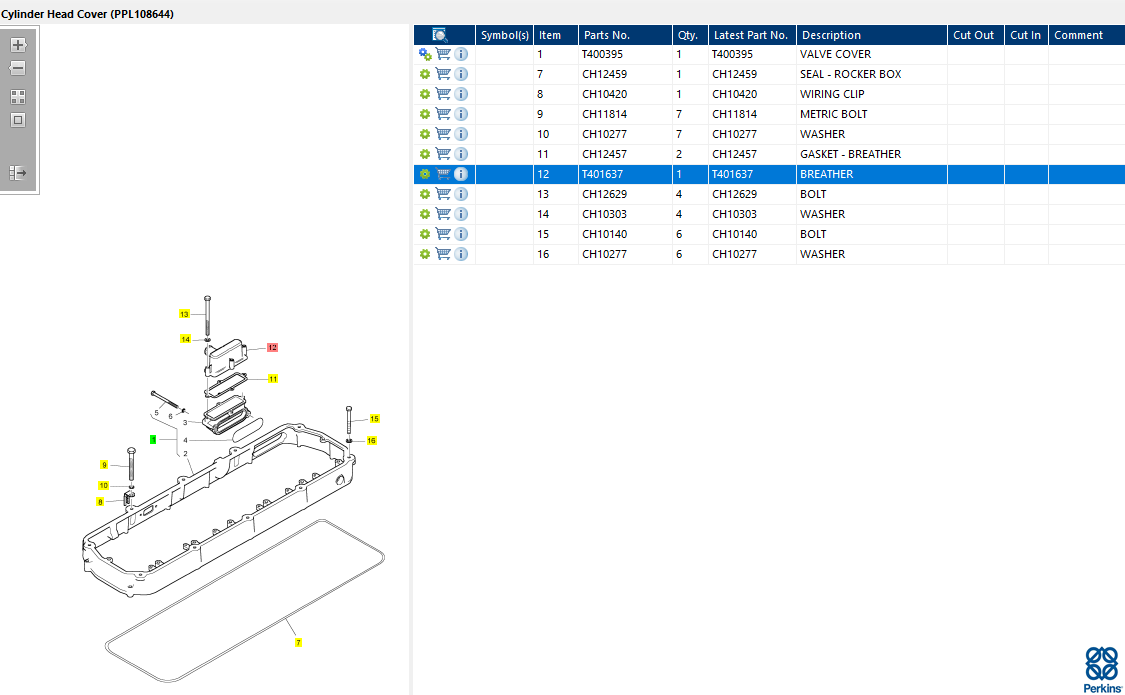1125x695 pixels.
Task: Click the Comment column header
Action: (1086, 35)
